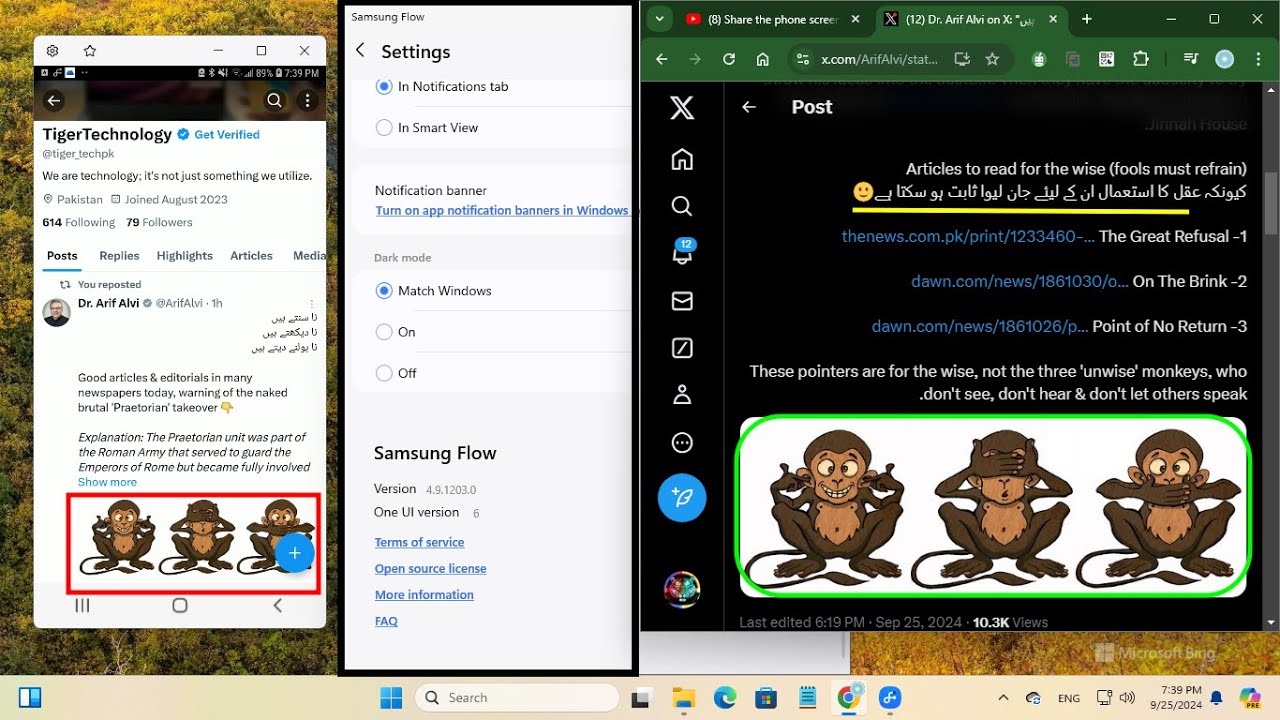The width and height of the screenshot is (1280, 720).
Task: Open the three monkeys image in X post
Action: tap(994, 506)
